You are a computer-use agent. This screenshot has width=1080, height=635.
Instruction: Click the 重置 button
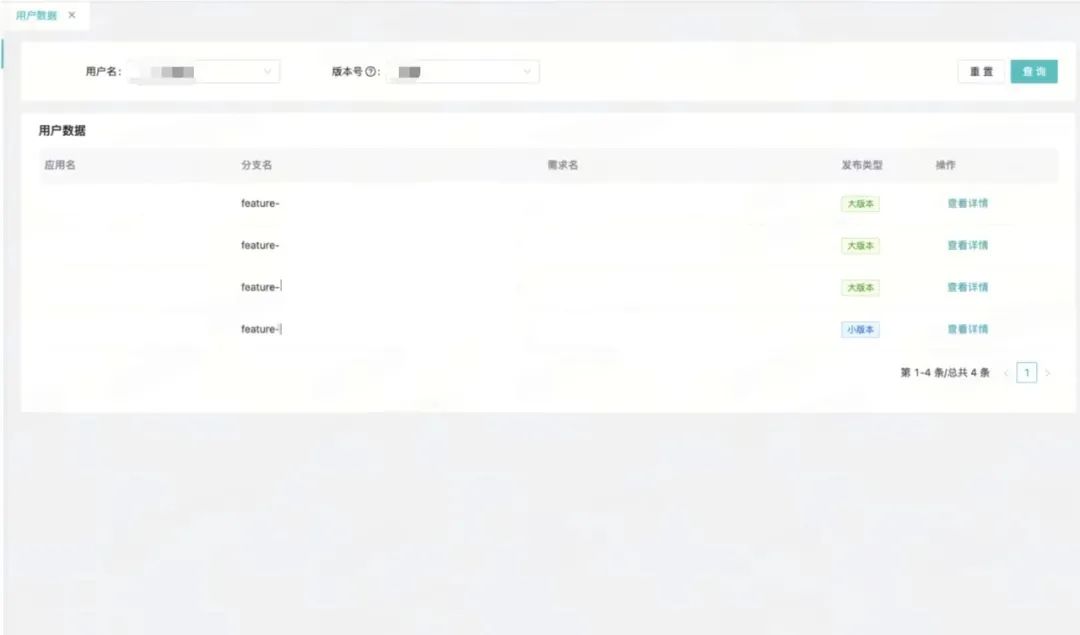coord(982,72)
